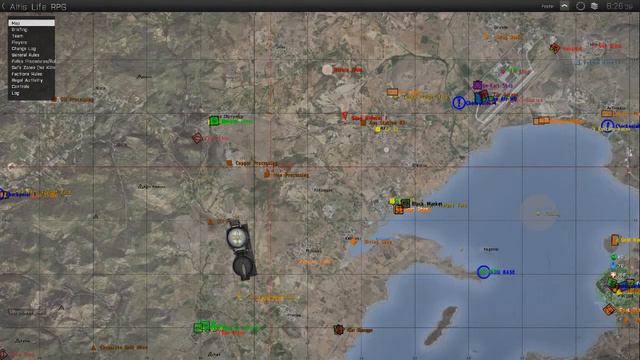Go back using the arrow beside Altis Life RPG
Screen dimensions: 640x360
[3, 6]
